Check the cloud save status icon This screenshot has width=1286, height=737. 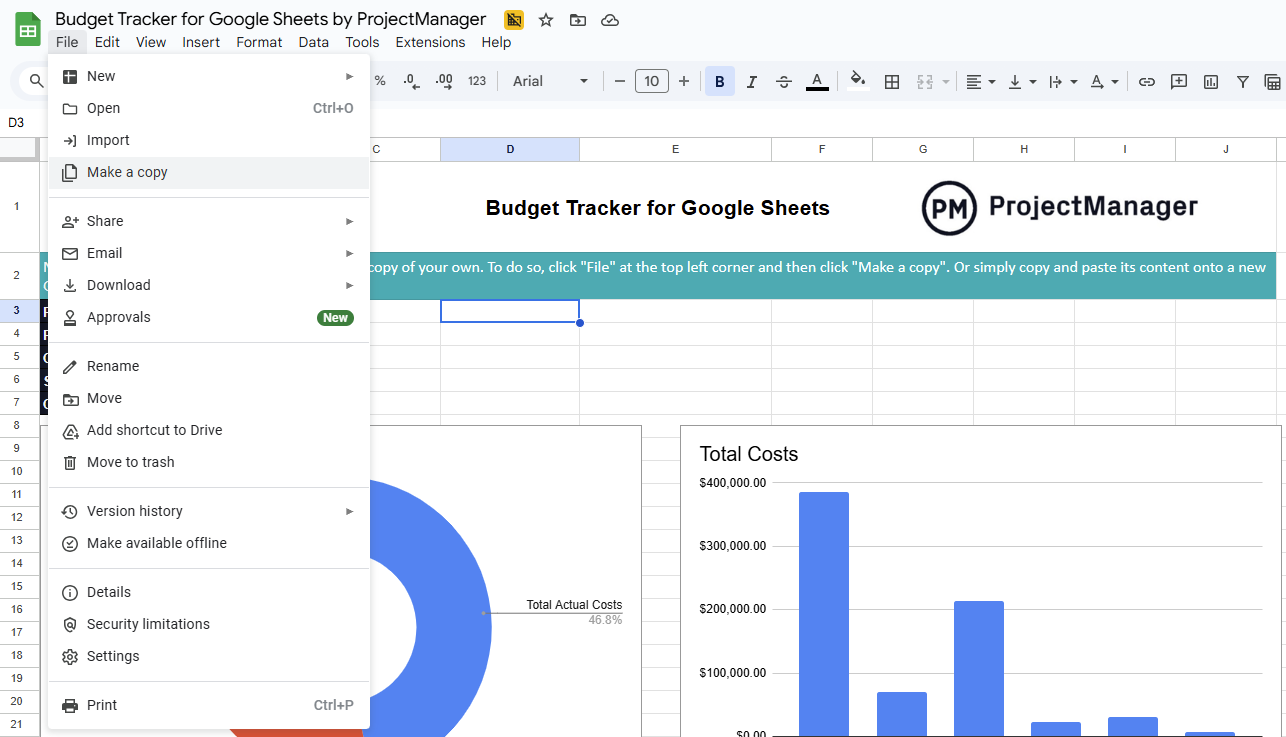[610, 20]
